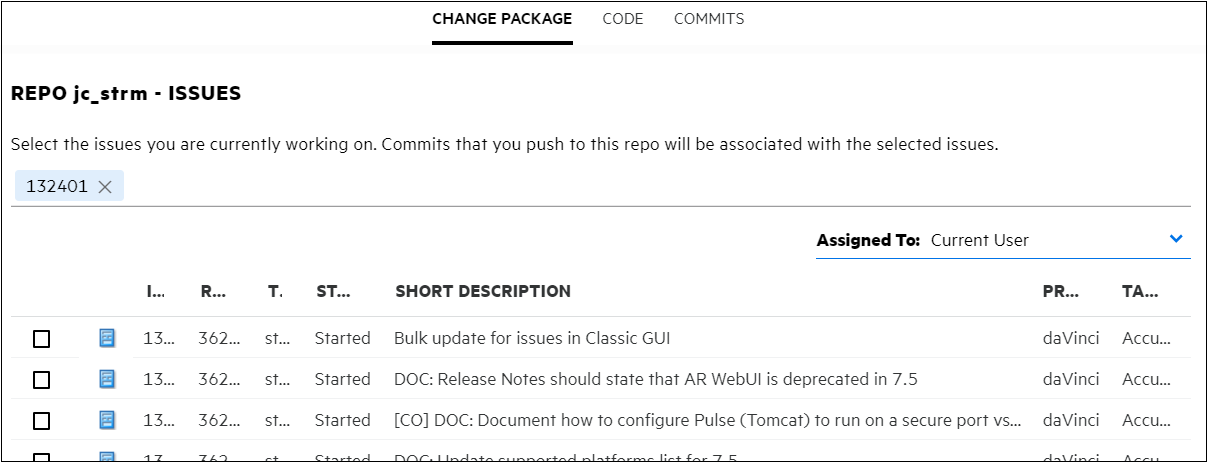Select the CHANGE PACKAGE tab

point(502,19)
